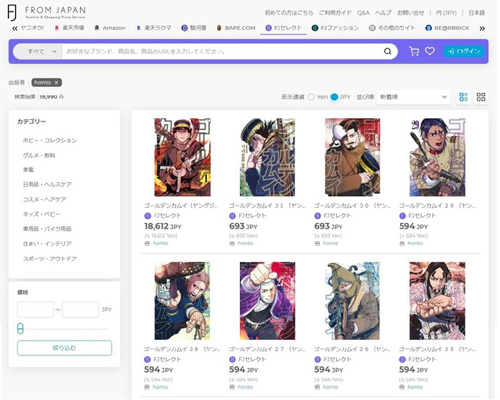Open the 新着順 sort order dropdown
Viewport: 500px width, 400px height.
click(x=413, y=97)
